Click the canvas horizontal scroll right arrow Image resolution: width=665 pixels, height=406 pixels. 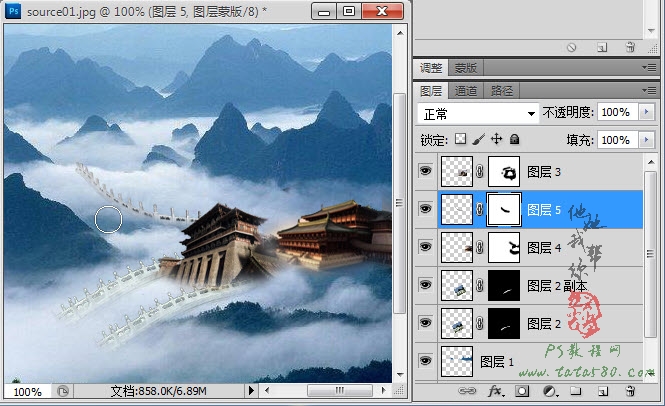384,390
